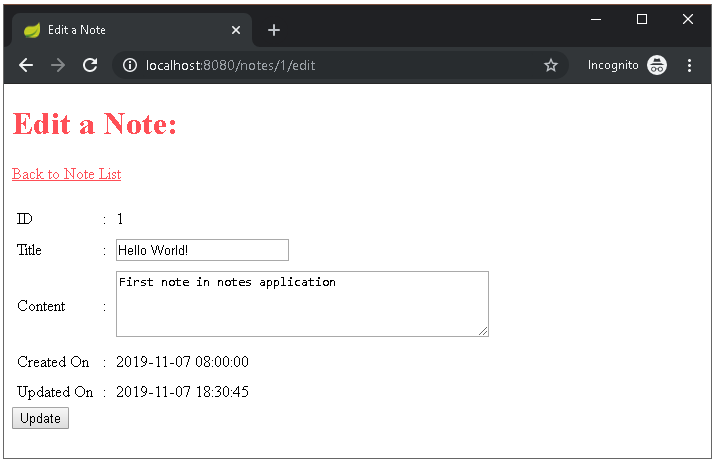The image size is (715, 462).
Task: Minimize the browser window
Action: pos(596,19)
